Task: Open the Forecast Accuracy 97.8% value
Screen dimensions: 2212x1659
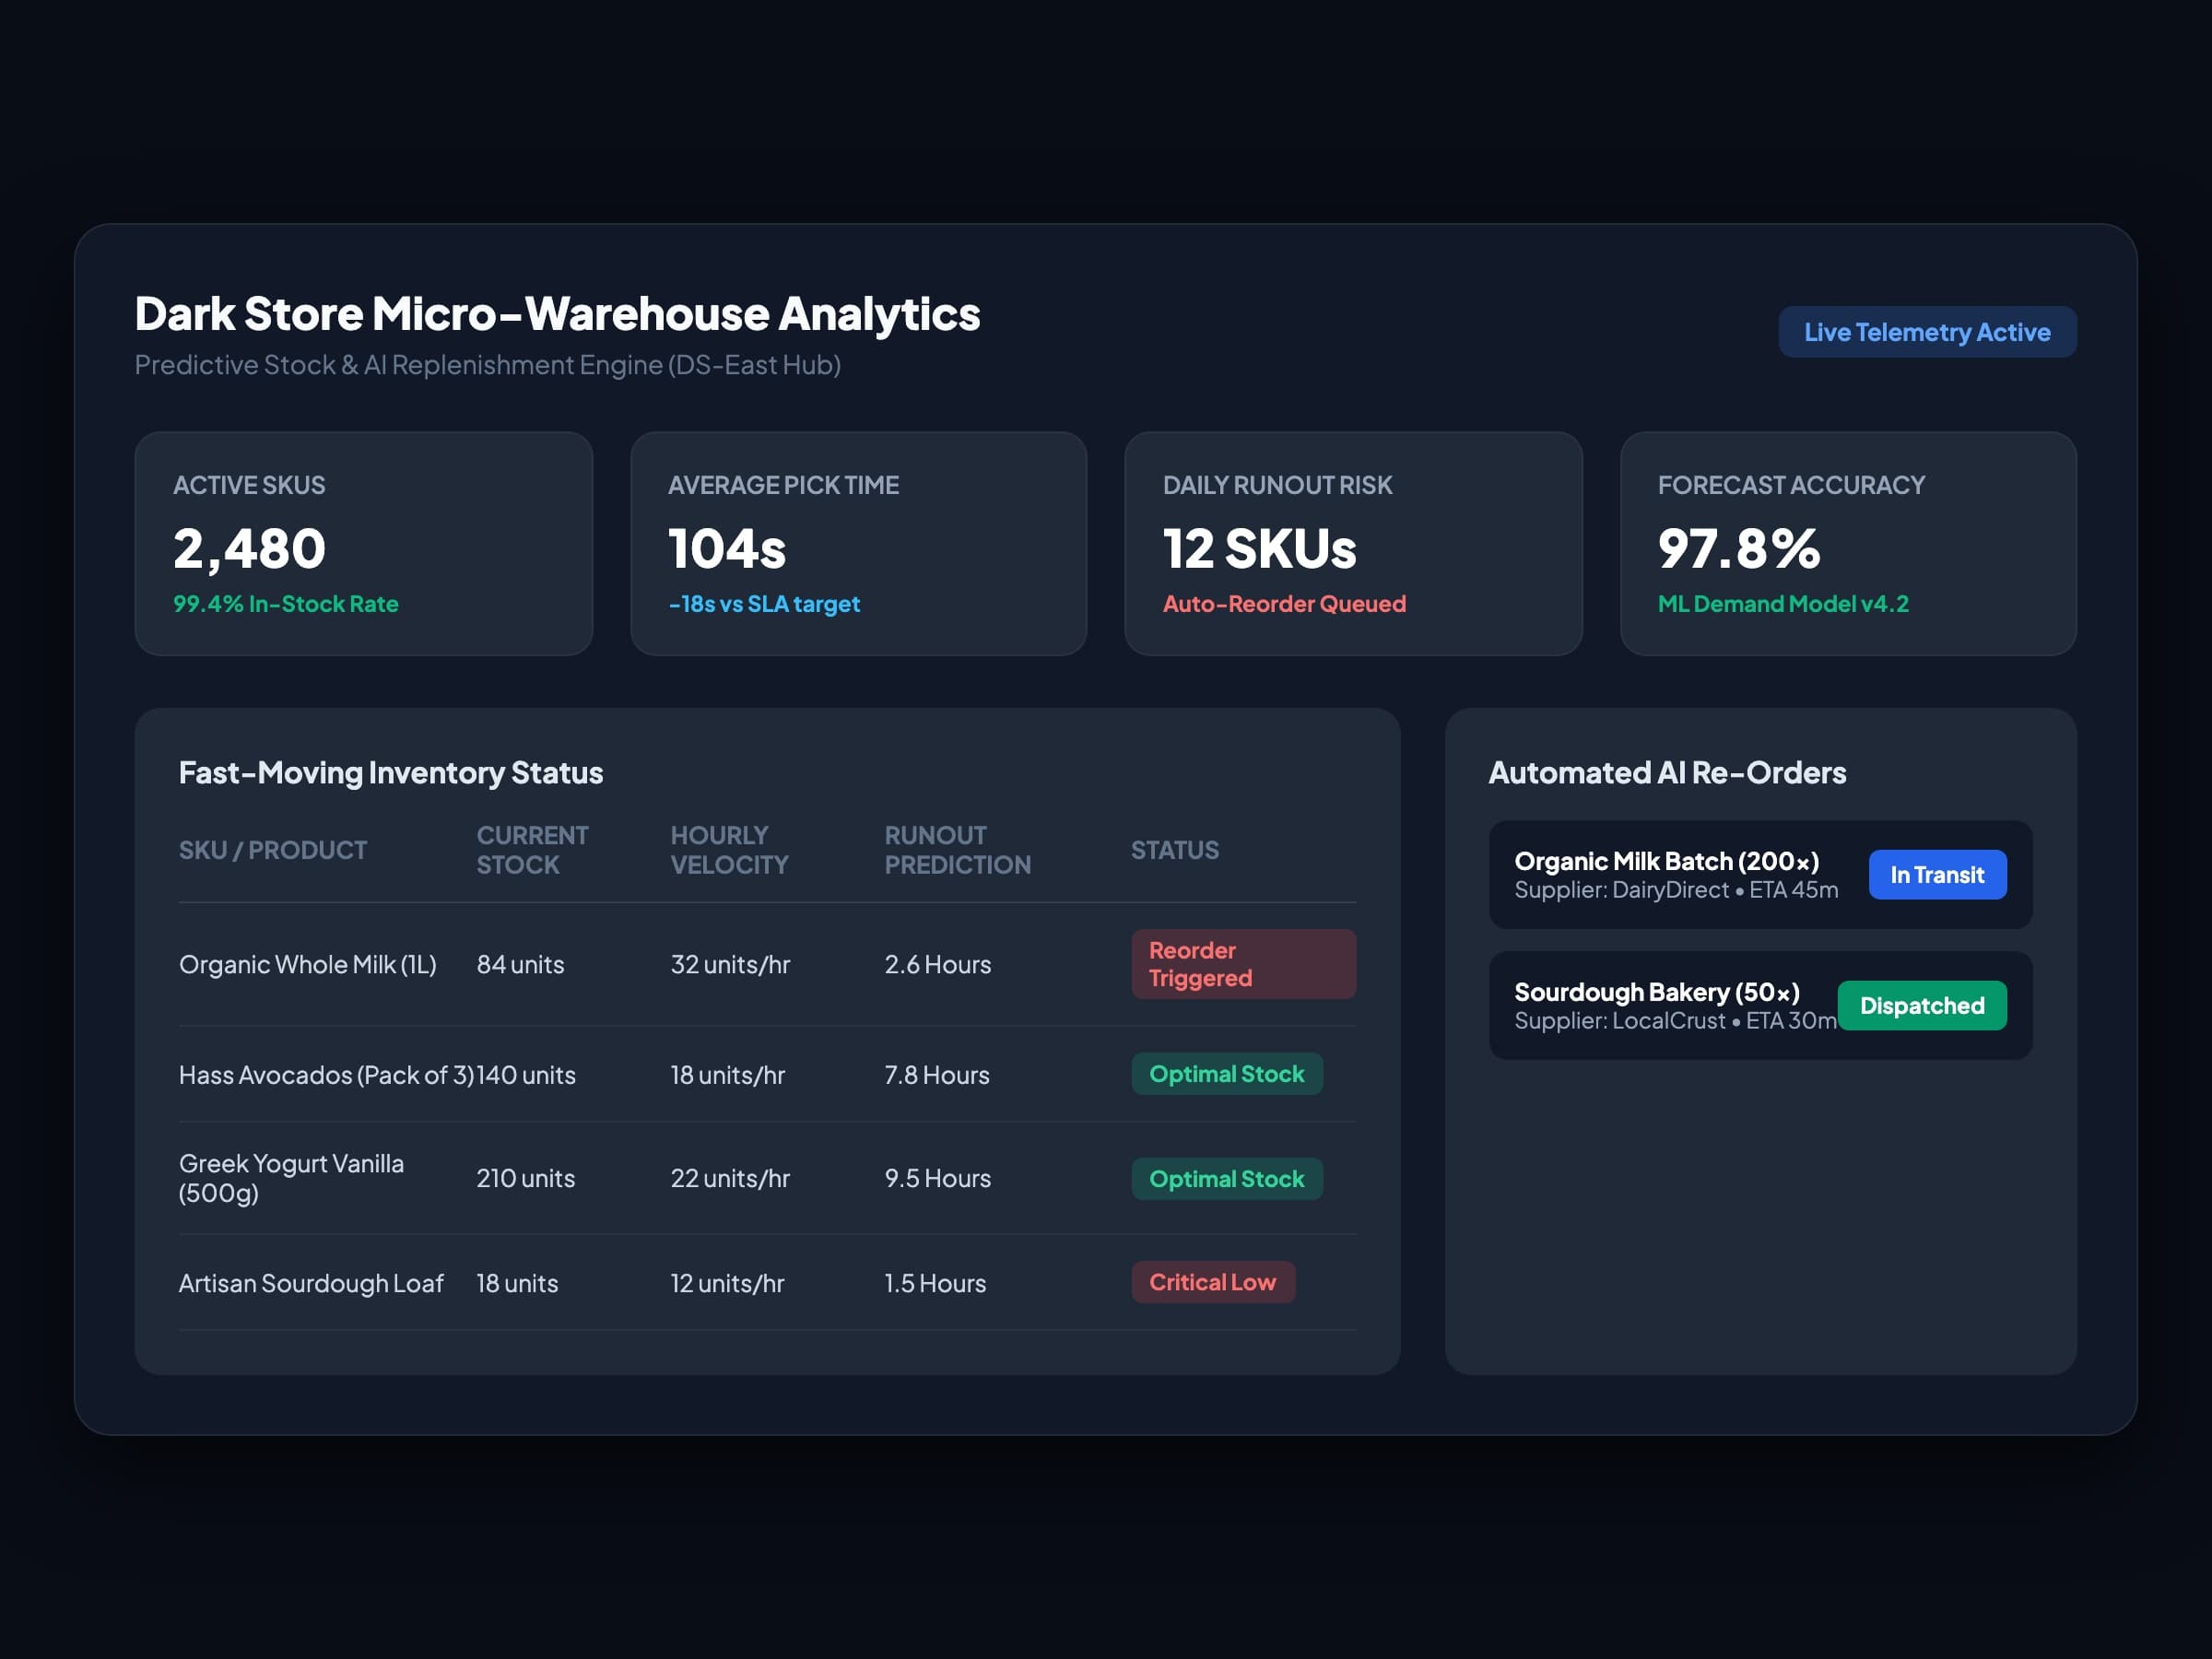Action: click(x=1739, y=549)
